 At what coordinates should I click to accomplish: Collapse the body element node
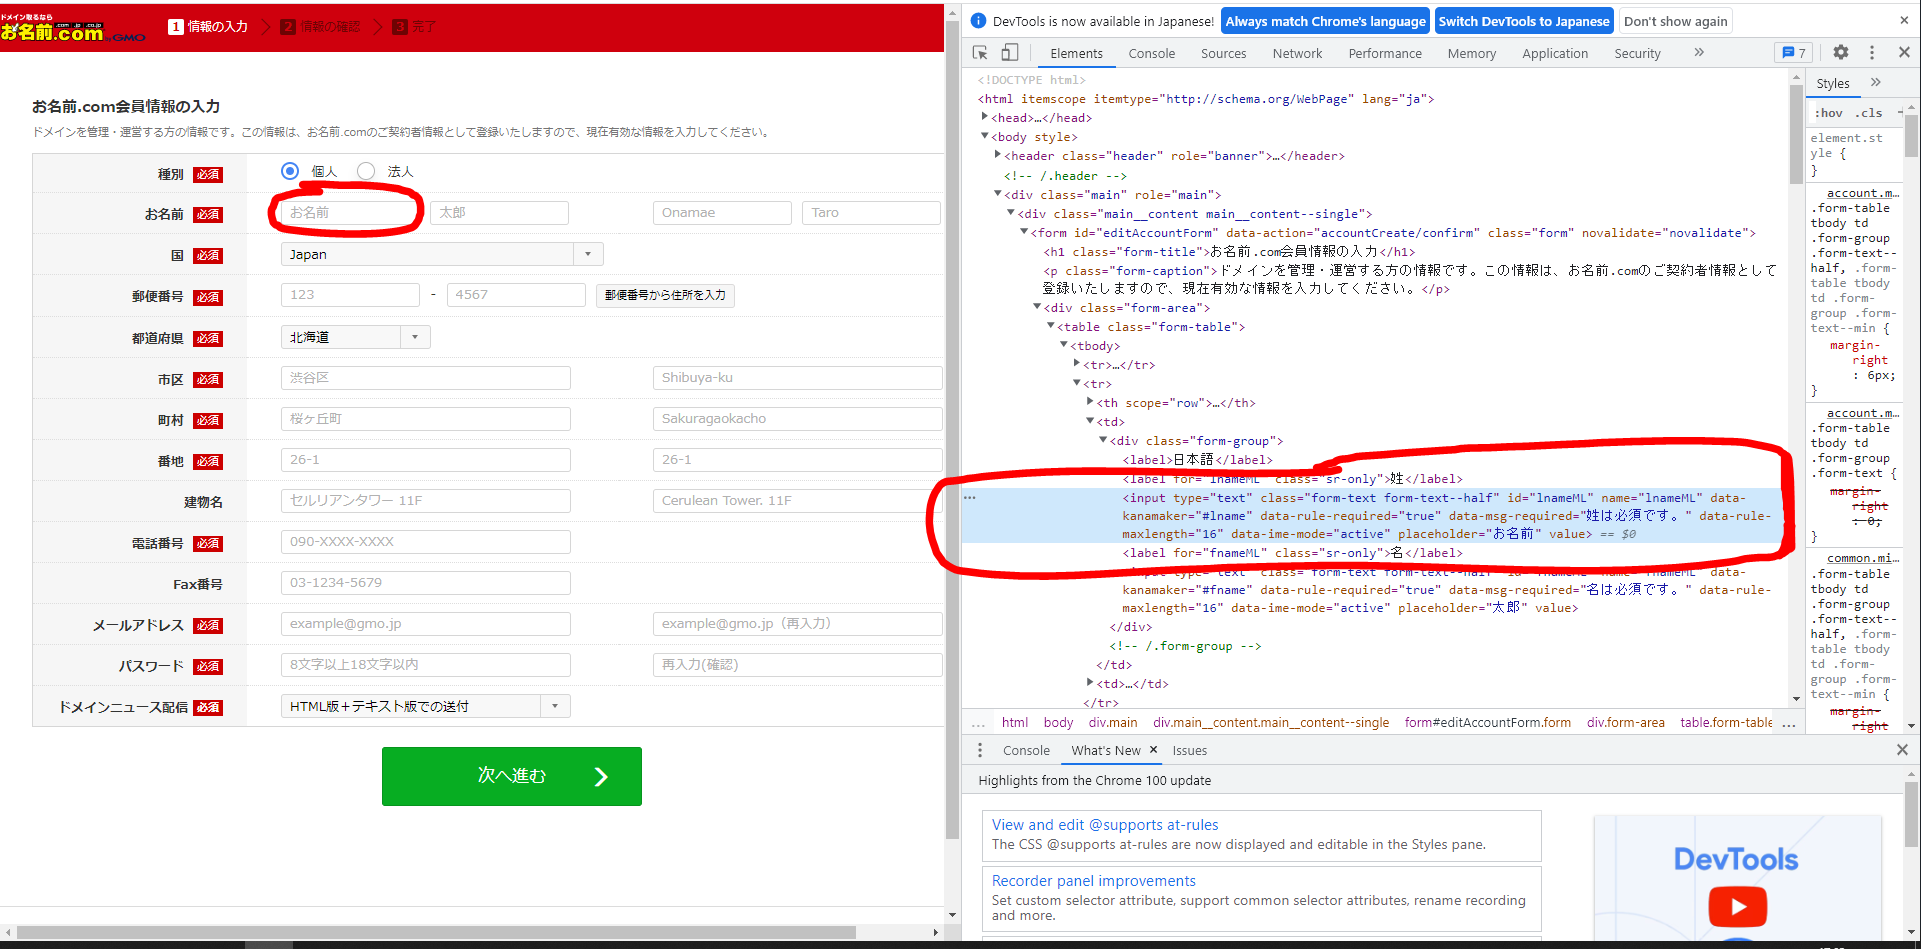(x=985, y=137)
